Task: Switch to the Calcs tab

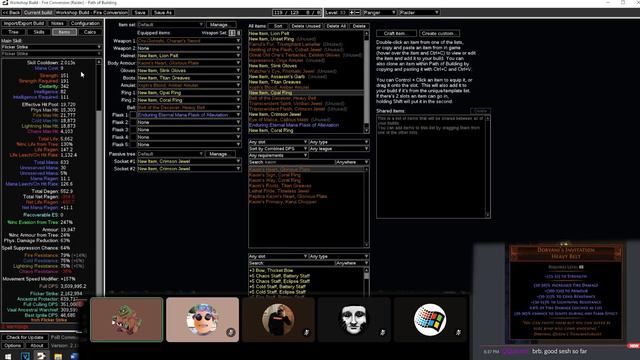Action: click(90, 32)
